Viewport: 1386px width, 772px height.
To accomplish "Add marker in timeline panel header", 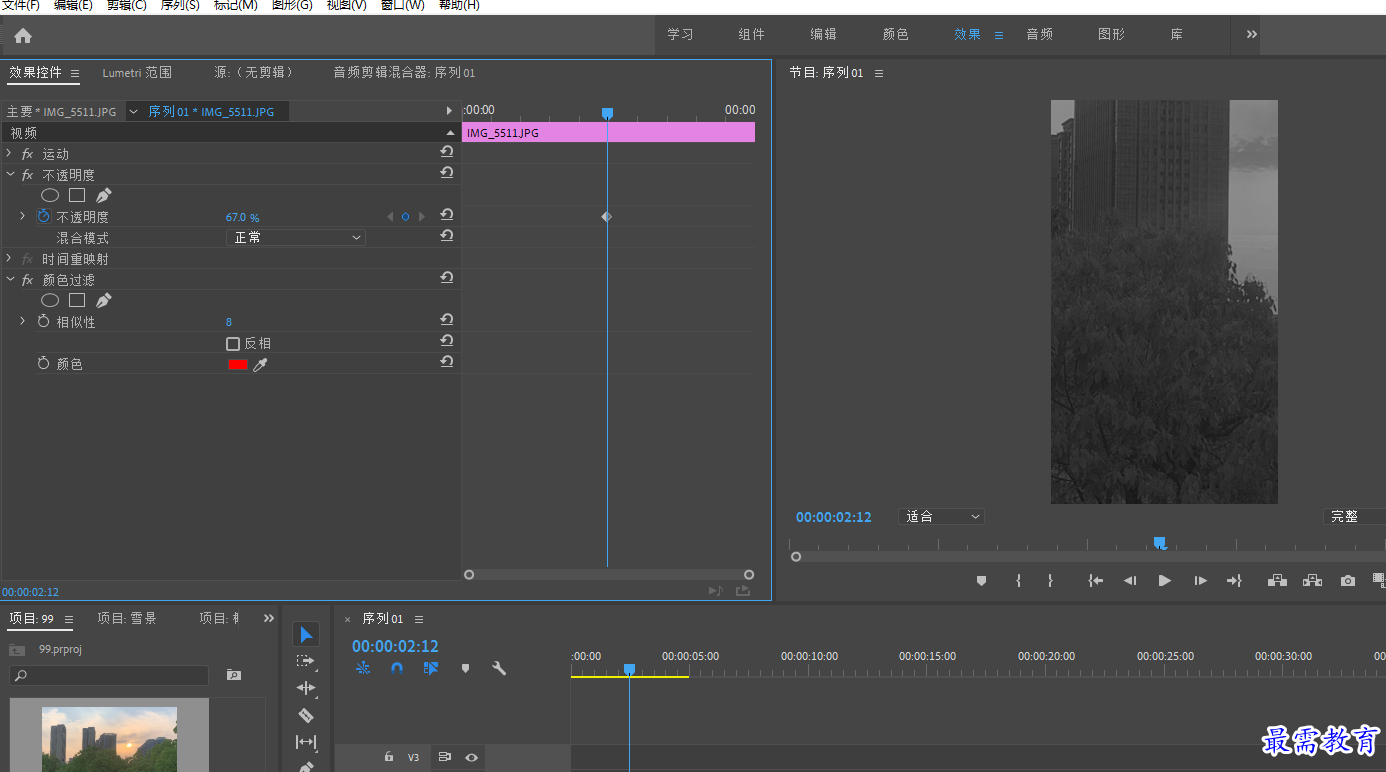I will (x=465, y=668).
